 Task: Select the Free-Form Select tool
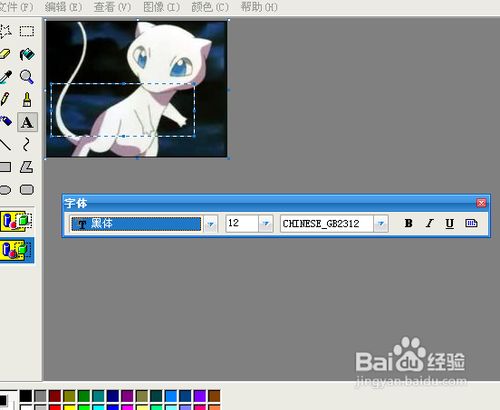[5, 31]
